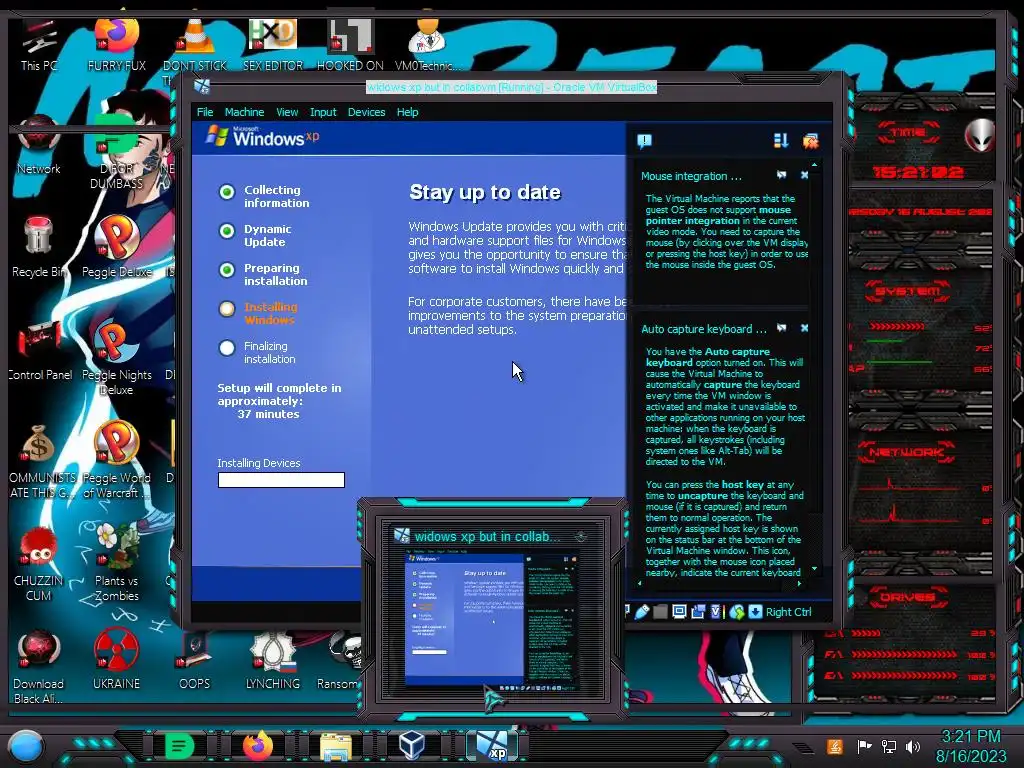
Task: Select the This PC desktop icon
Action: click(39, 44)
